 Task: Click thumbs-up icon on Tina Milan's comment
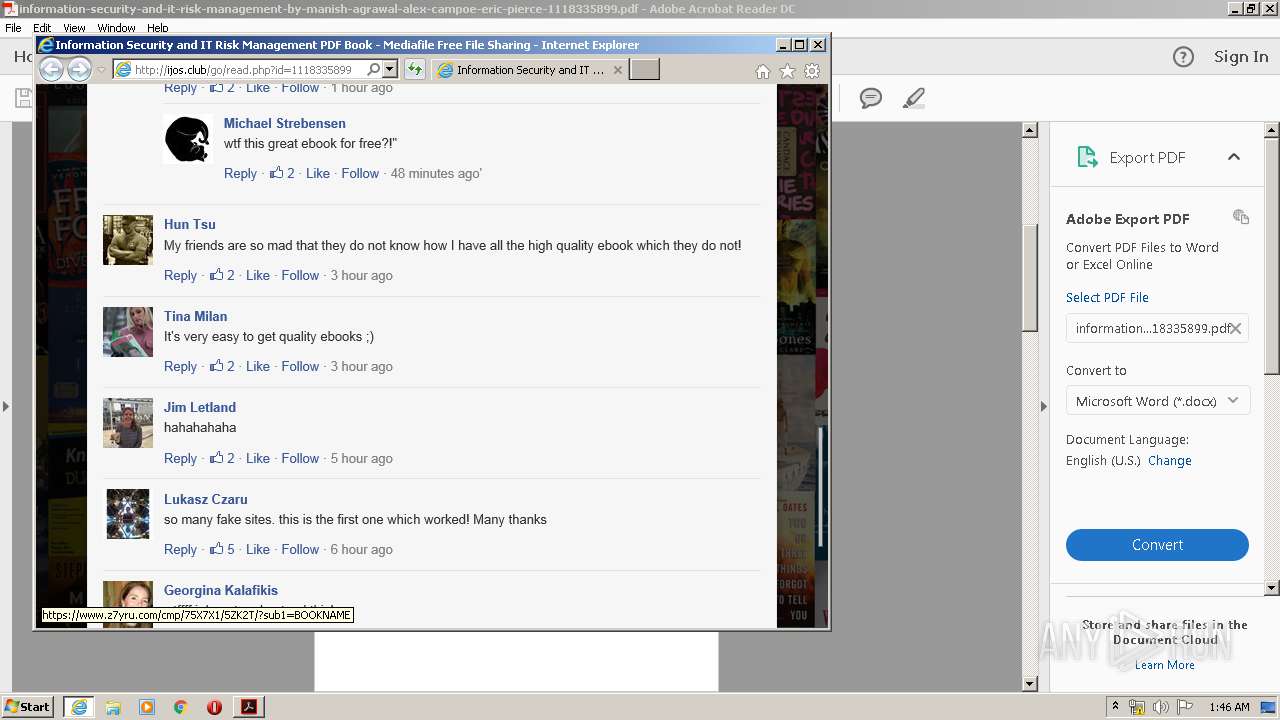(216, 365)
